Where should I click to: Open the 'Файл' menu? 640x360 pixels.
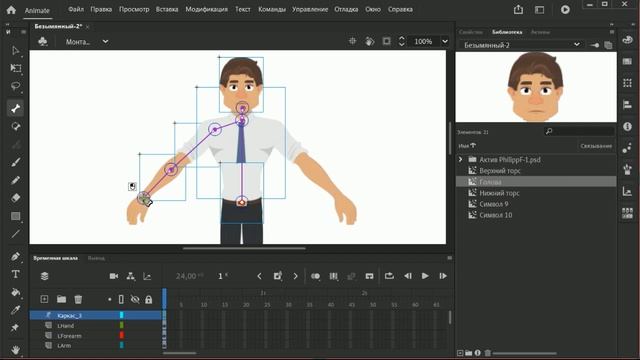[x=76, y=9]
